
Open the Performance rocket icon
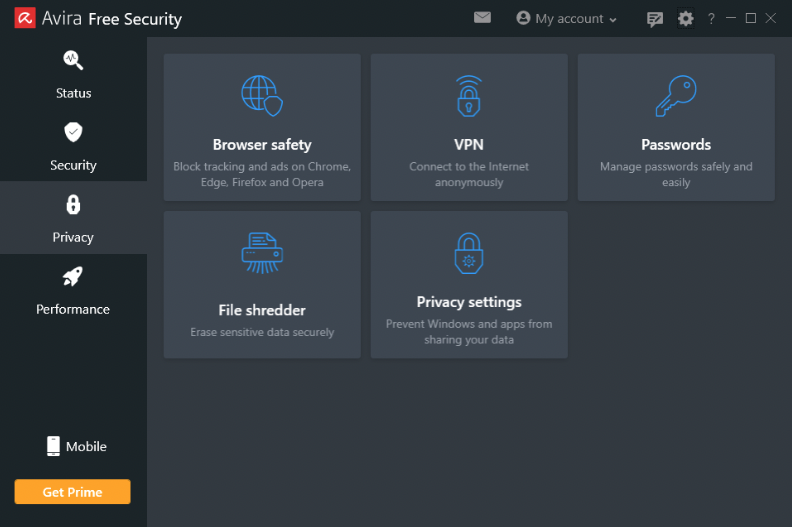pyautogui.click(x=73, y=276)
